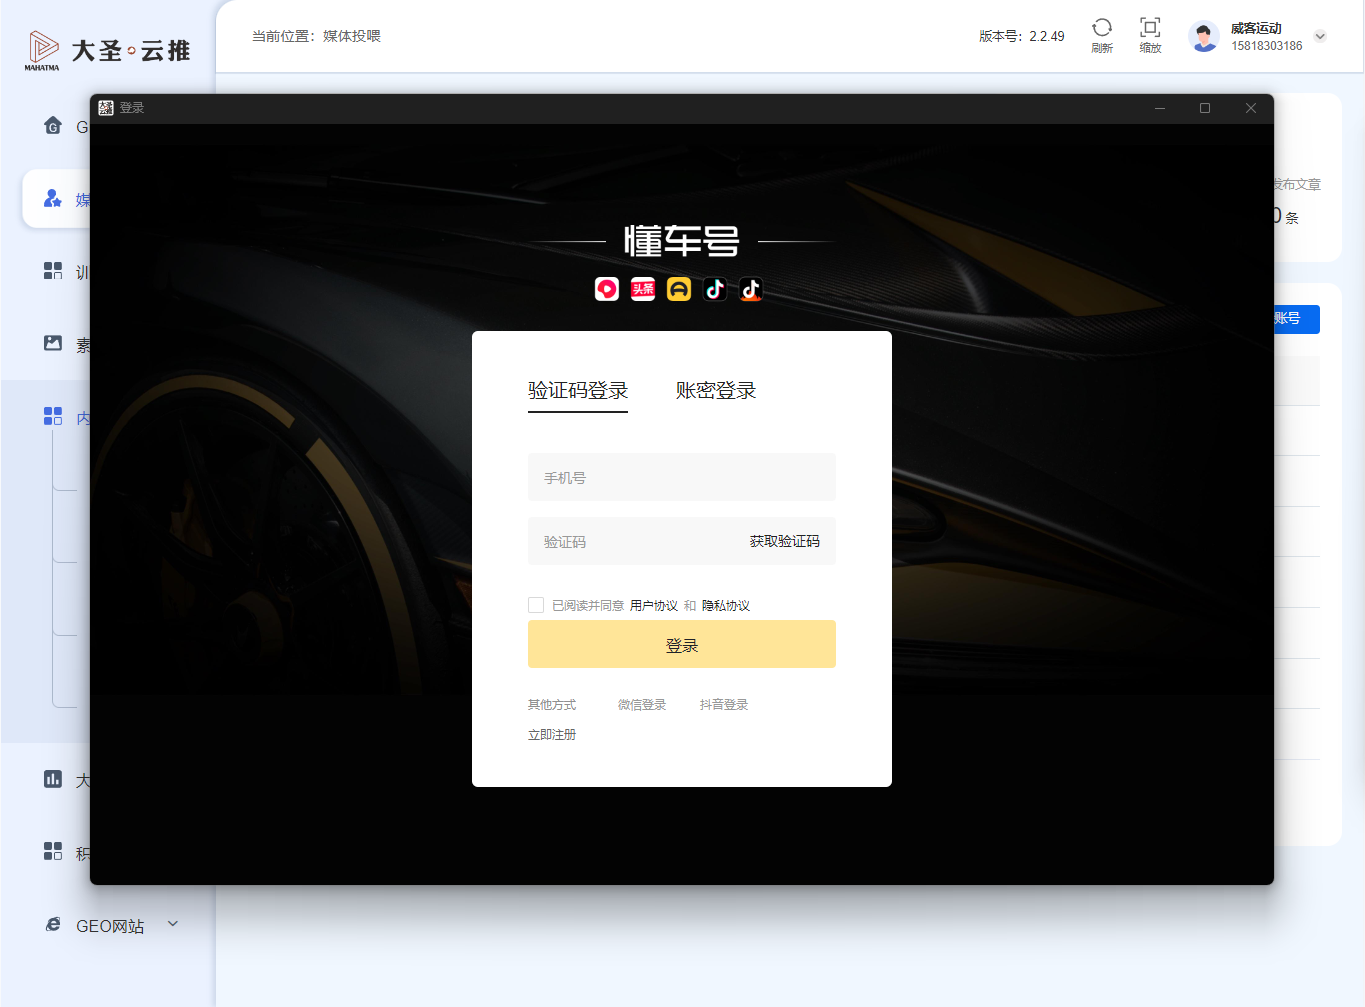The image size is (1365, 1007).
Task: Click the 当前位置: 媒体投喂 breadcrumb text
Action: (x=316, y=36)
